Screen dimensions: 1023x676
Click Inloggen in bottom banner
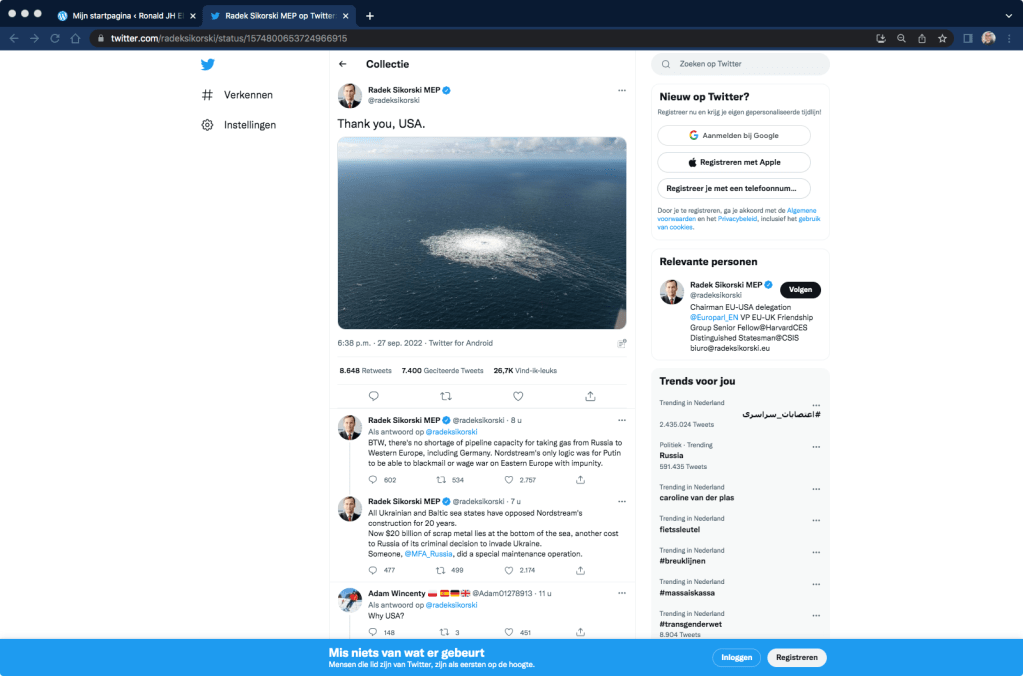pyautogui.click(x=736, y=657)
